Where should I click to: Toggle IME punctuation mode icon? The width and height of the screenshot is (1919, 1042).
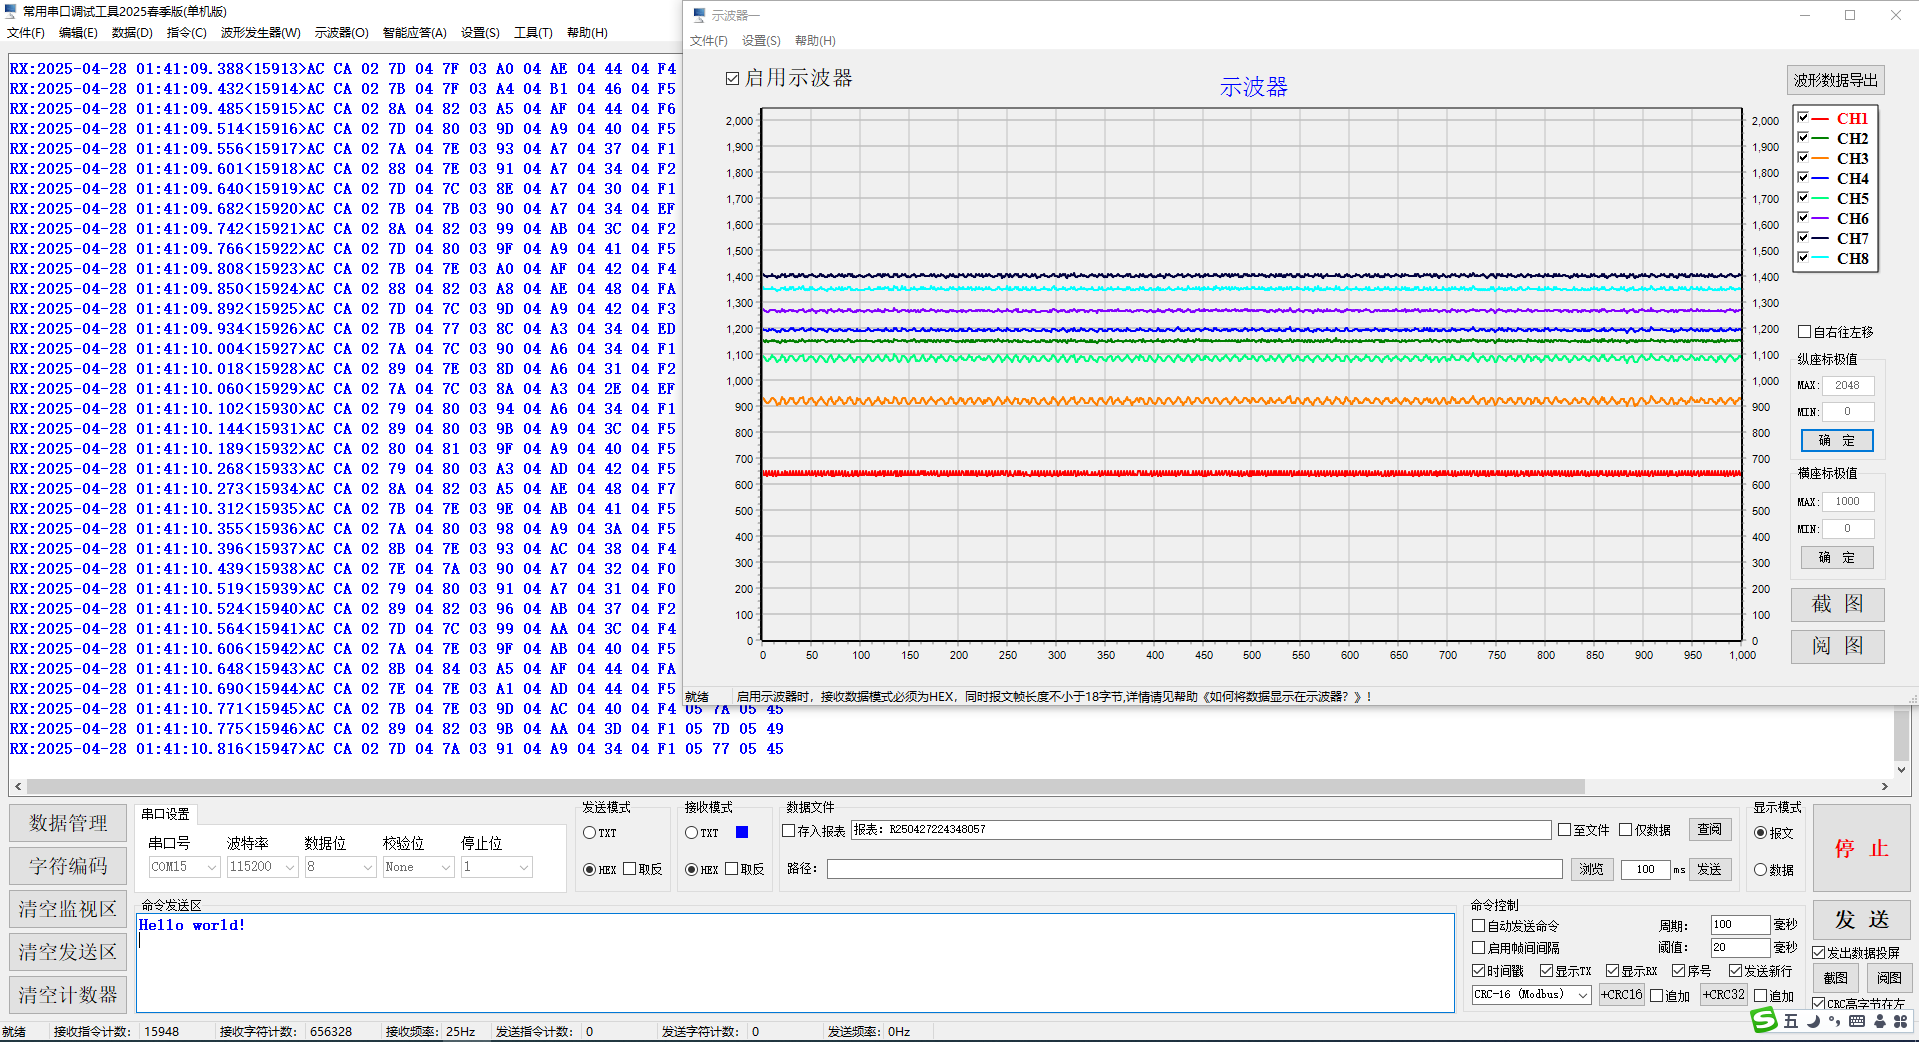tap(1834, 1021)
